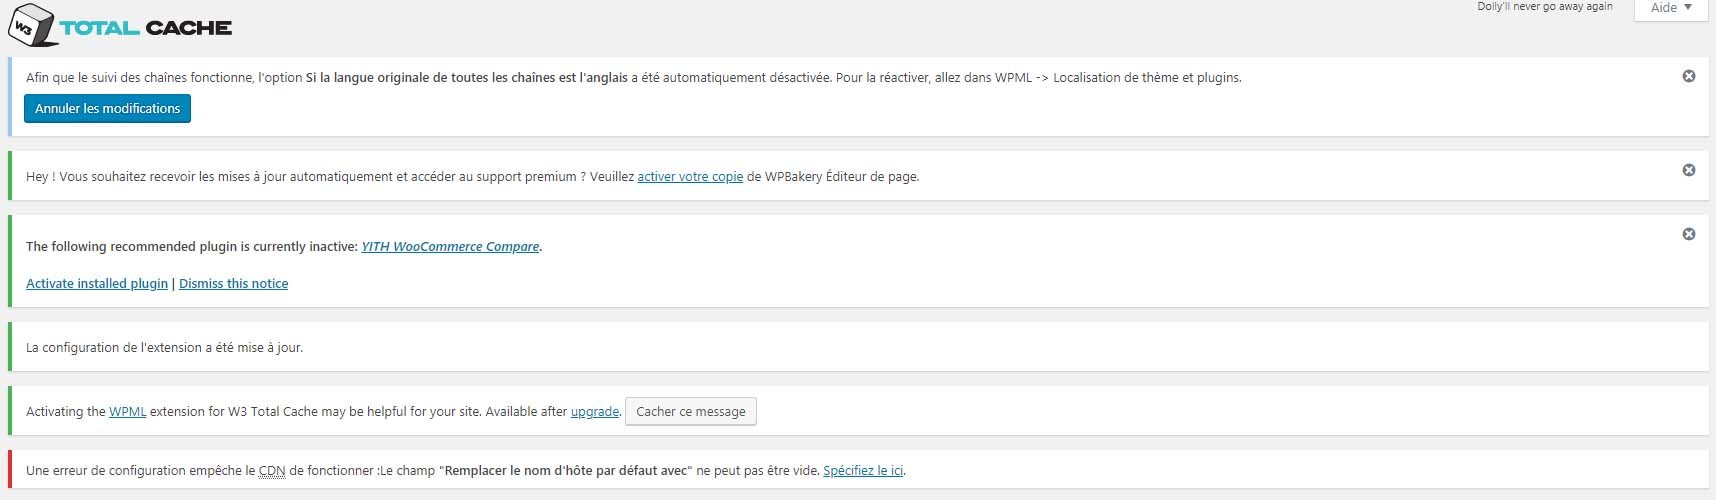Click the bold langue originale option text
The width and height of the screenshot is (1716, 500).
click(467, 78)
